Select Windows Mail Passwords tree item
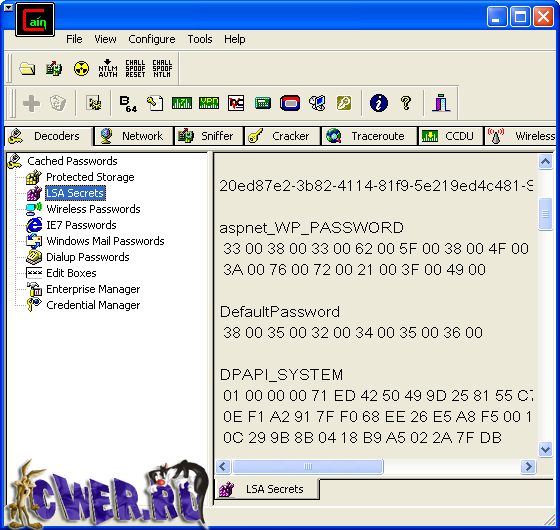Screen dimensions: 560x530 point(105,241)
